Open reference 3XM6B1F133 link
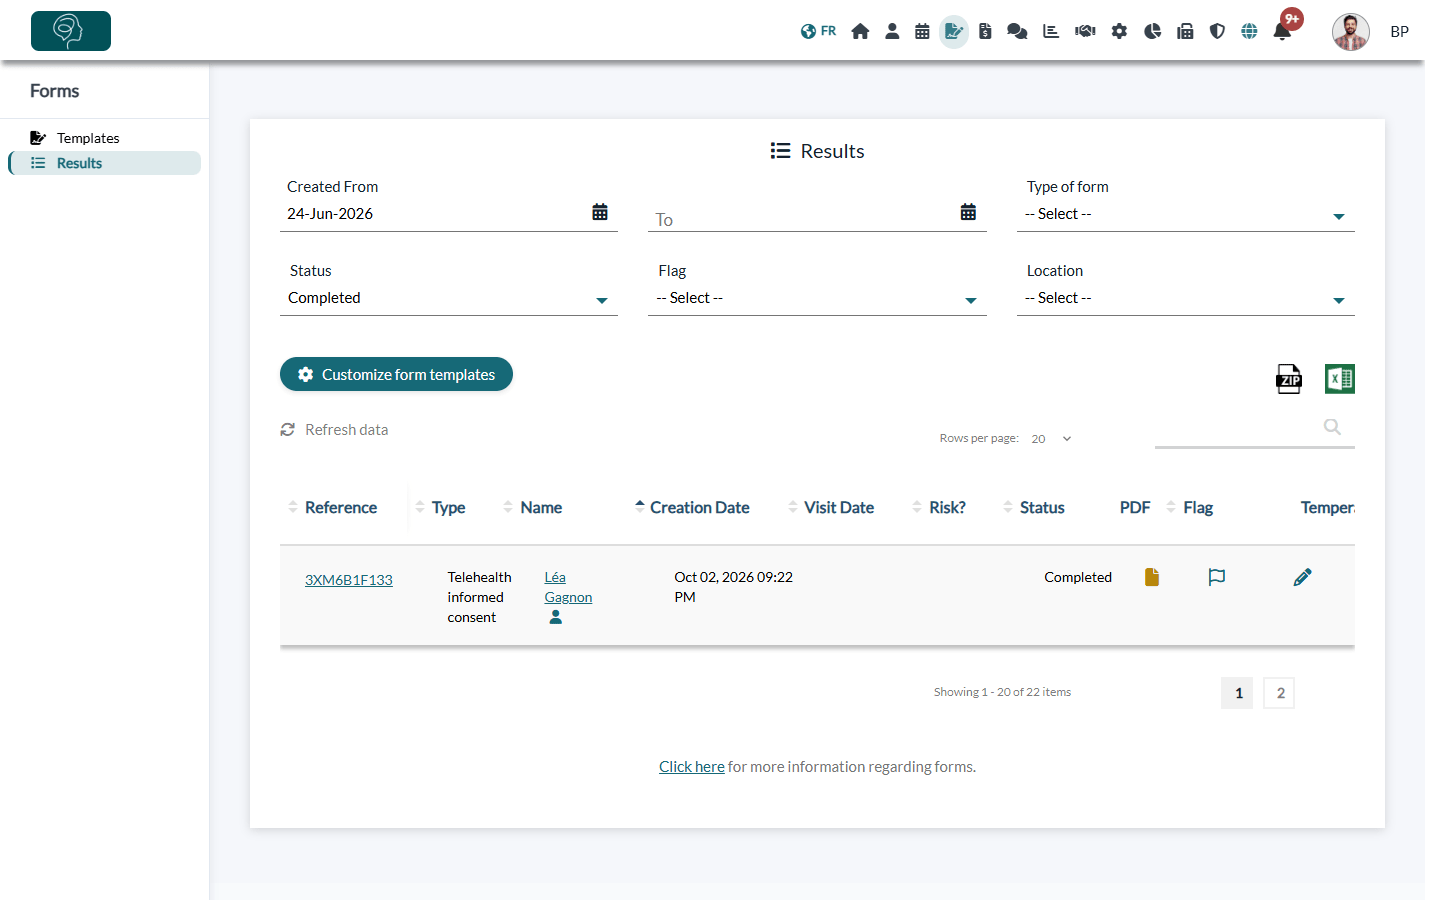 (349, 580)
